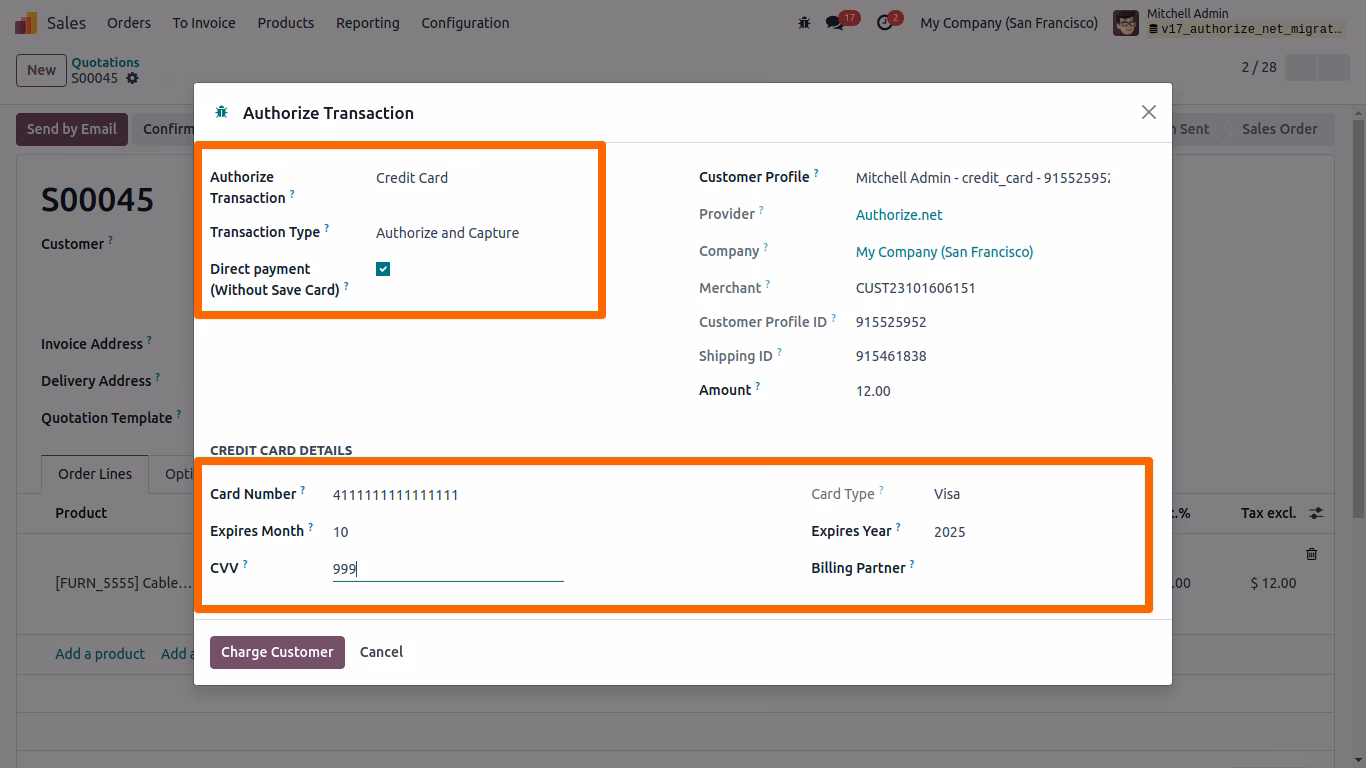
Task: Open the column settings adjust icon
Action: [x=1316, y=513]
